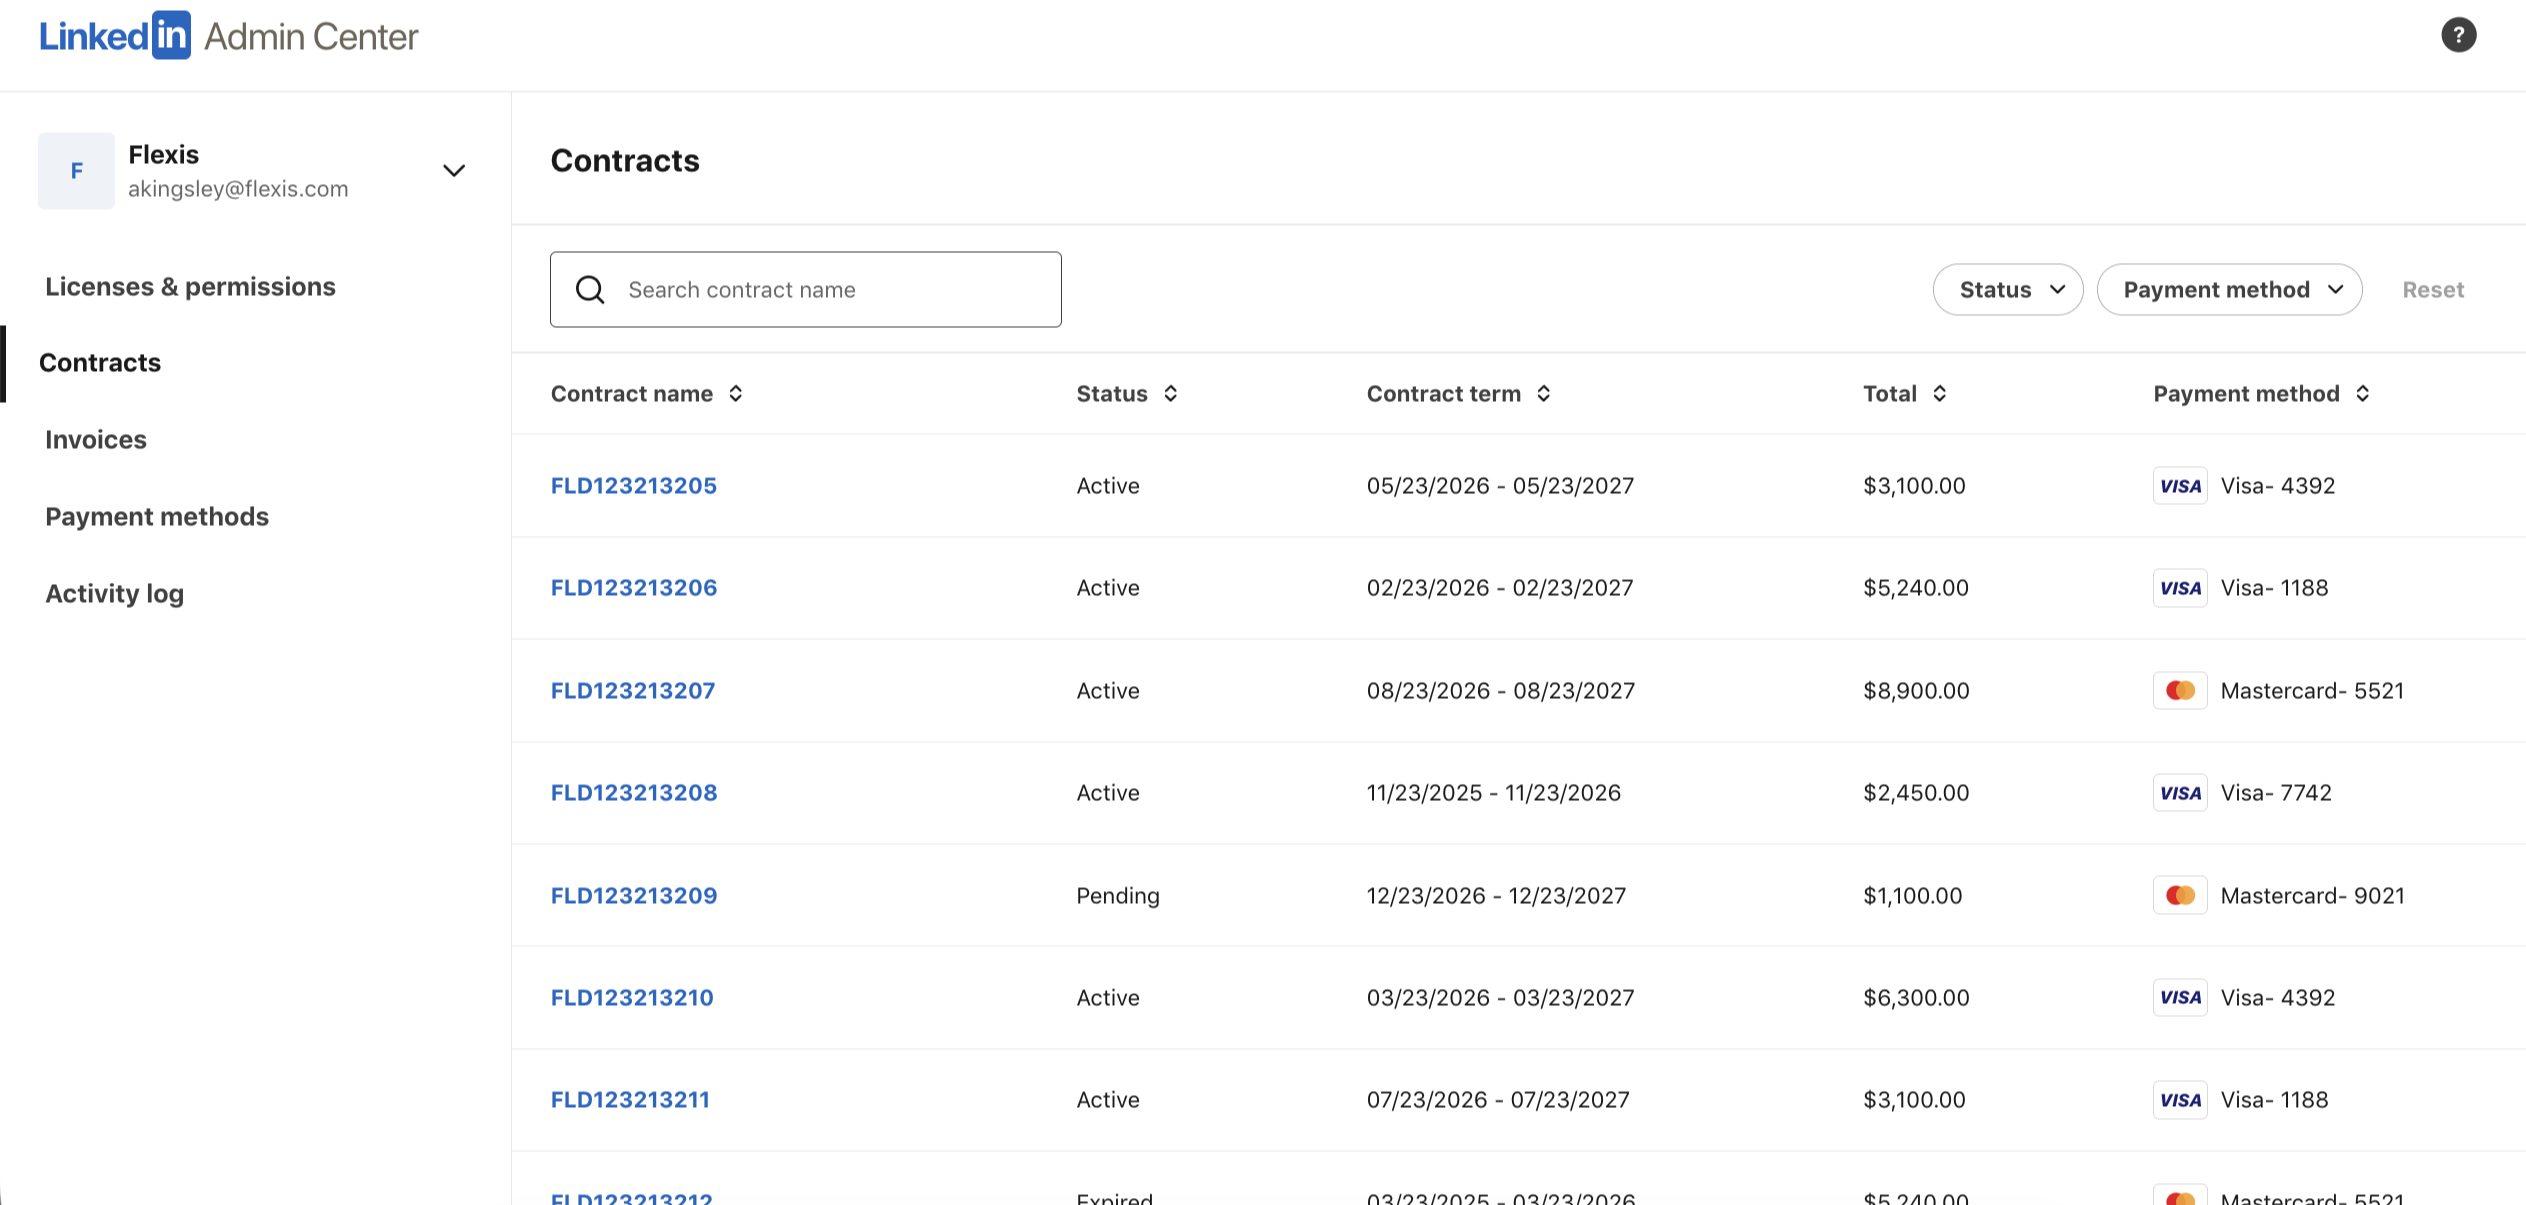The width and height of the screenshot is (2526, 1205).
Task: Open the Status filter dropdown
Action: [x=2008, y=290]
